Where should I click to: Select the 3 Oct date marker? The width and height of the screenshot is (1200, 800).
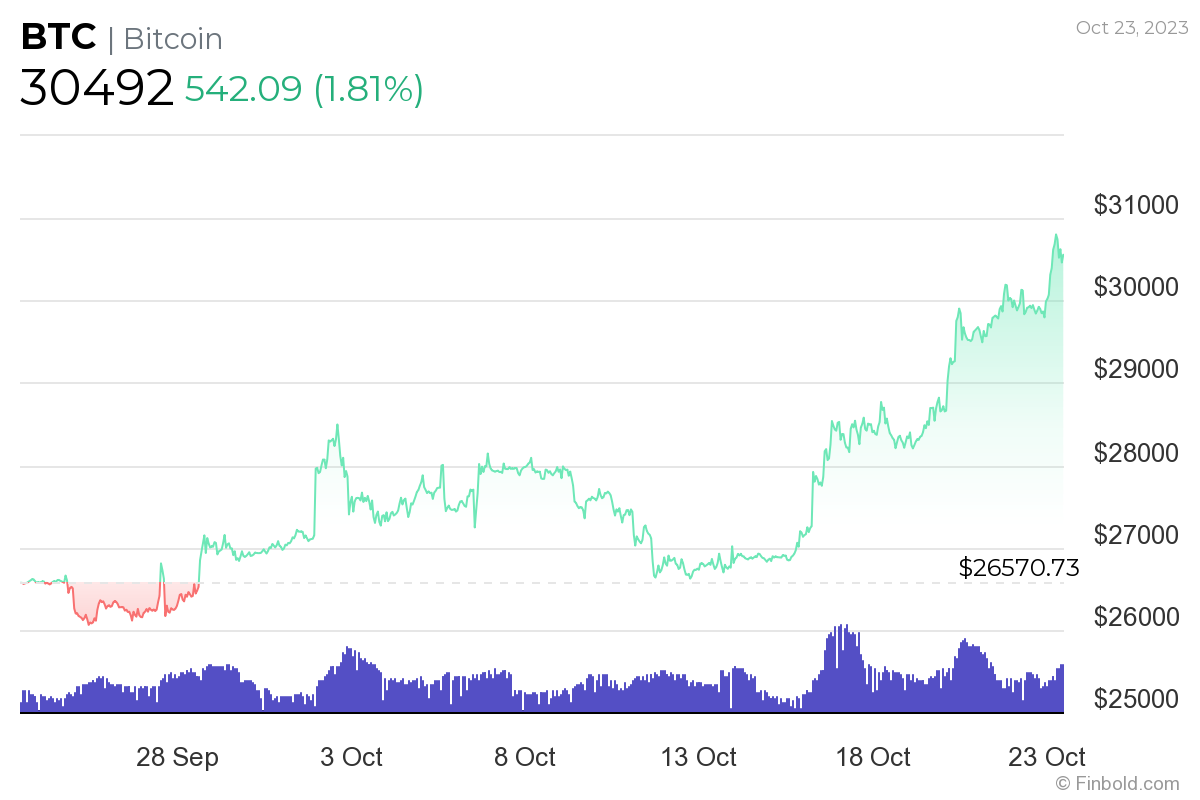[351, 757]
